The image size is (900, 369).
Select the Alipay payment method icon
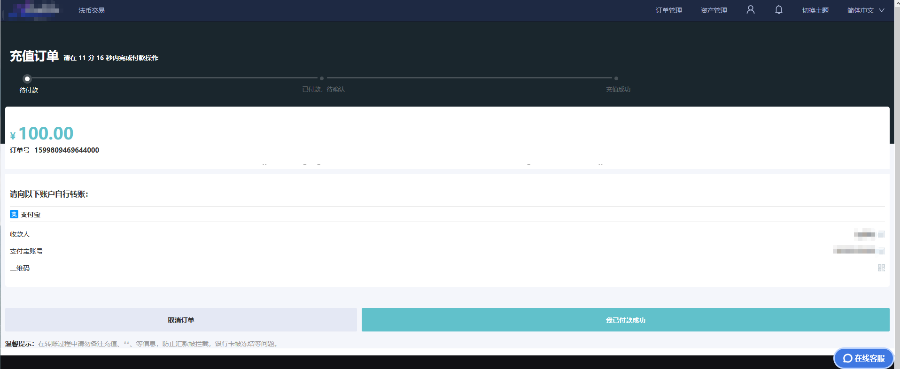coord(14,214)
